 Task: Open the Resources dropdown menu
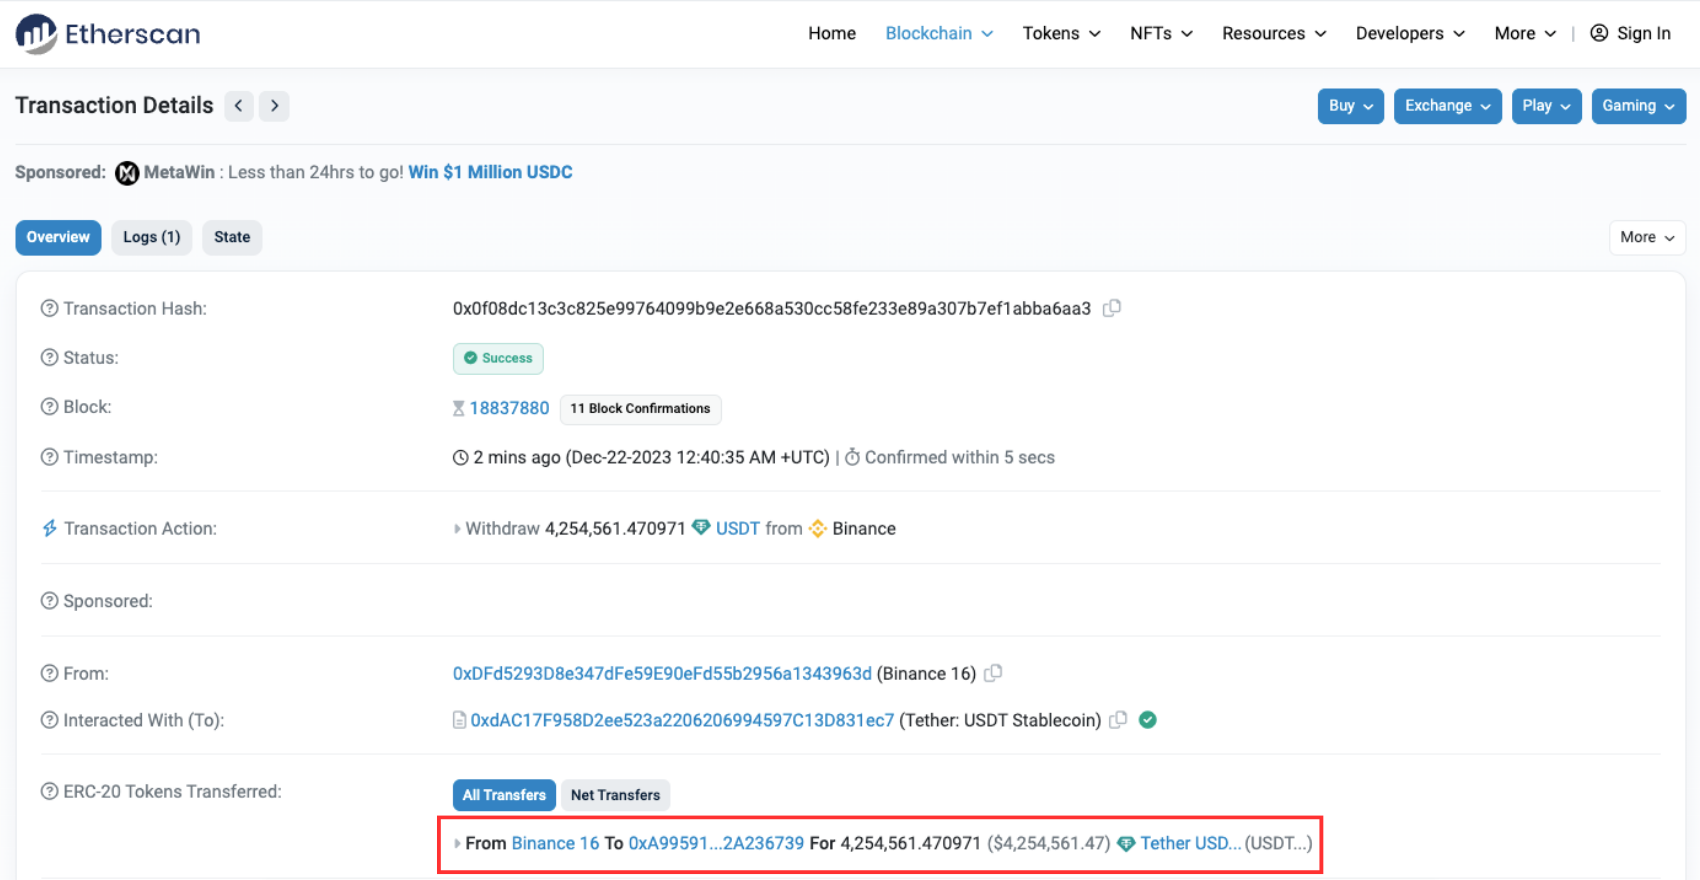1274,33
